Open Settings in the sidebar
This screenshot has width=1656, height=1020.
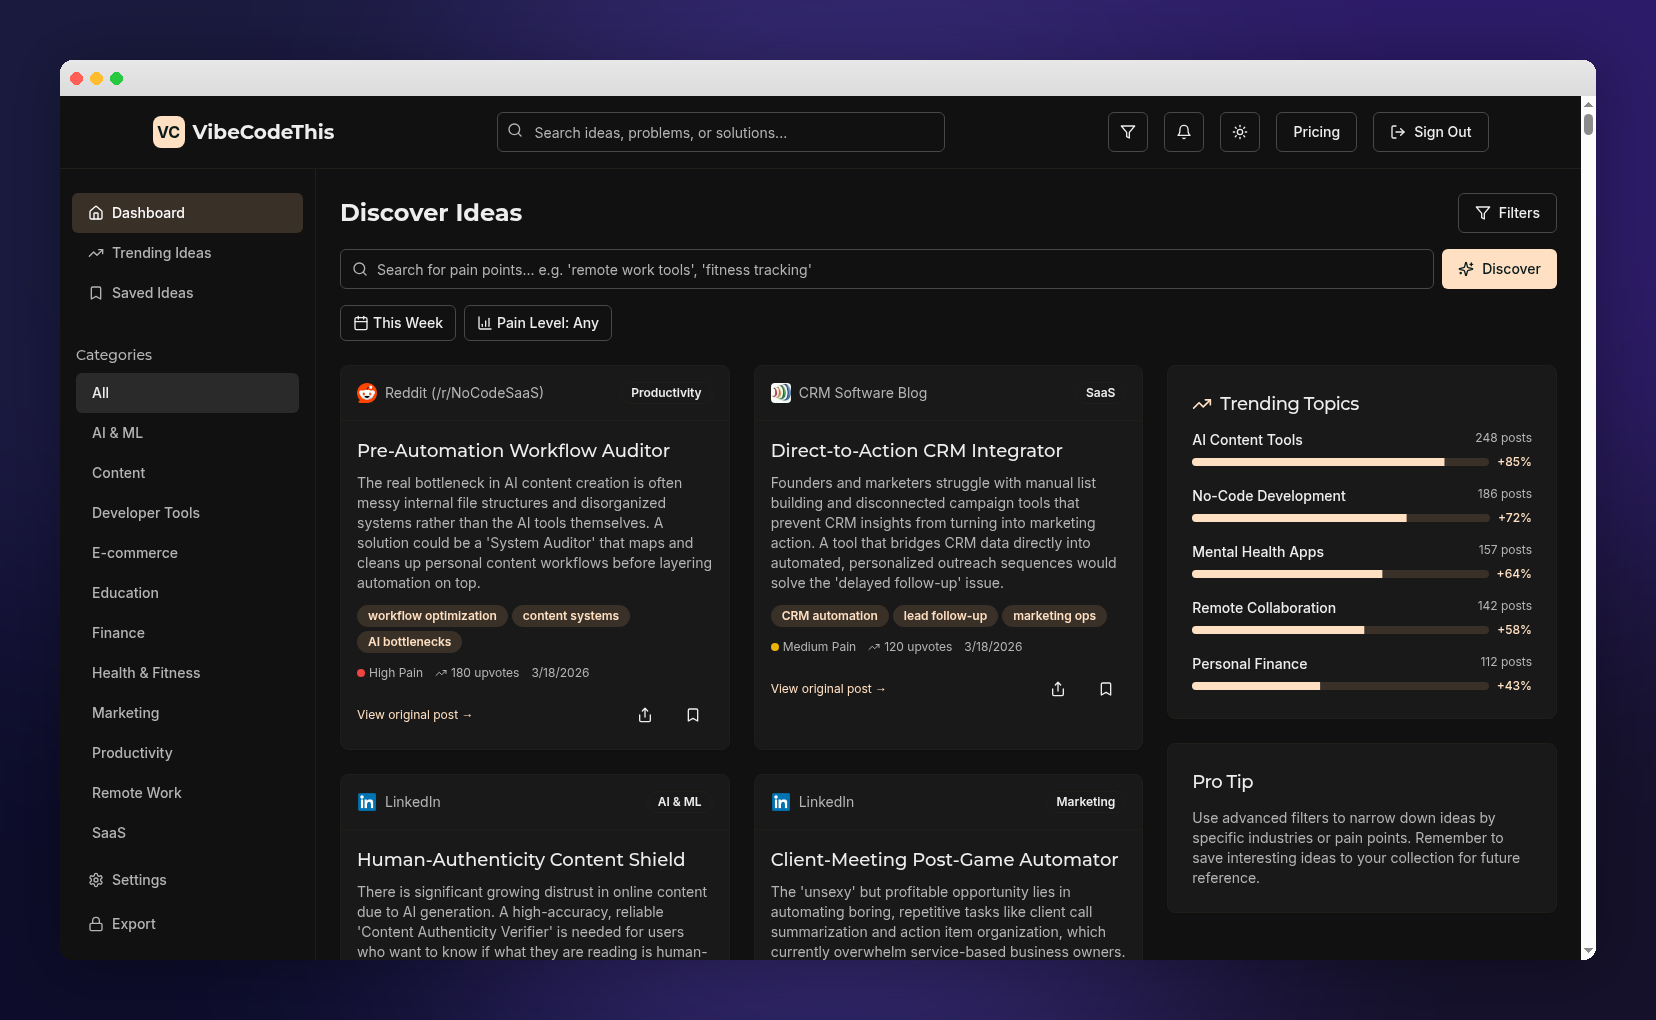(187, 880)
